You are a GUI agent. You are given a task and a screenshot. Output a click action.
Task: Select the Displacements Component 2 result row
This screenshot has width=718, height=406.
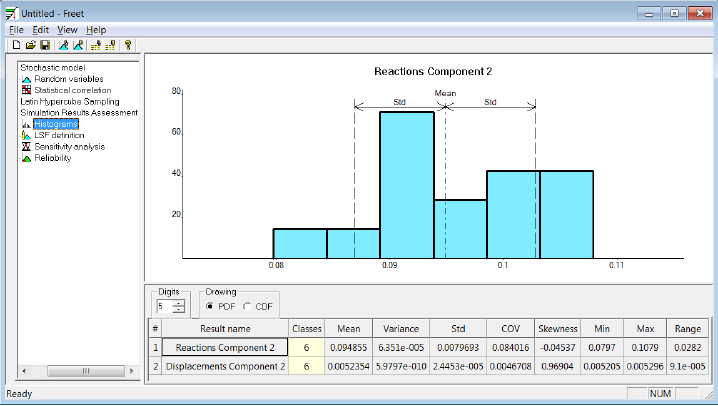pos(225,367)
